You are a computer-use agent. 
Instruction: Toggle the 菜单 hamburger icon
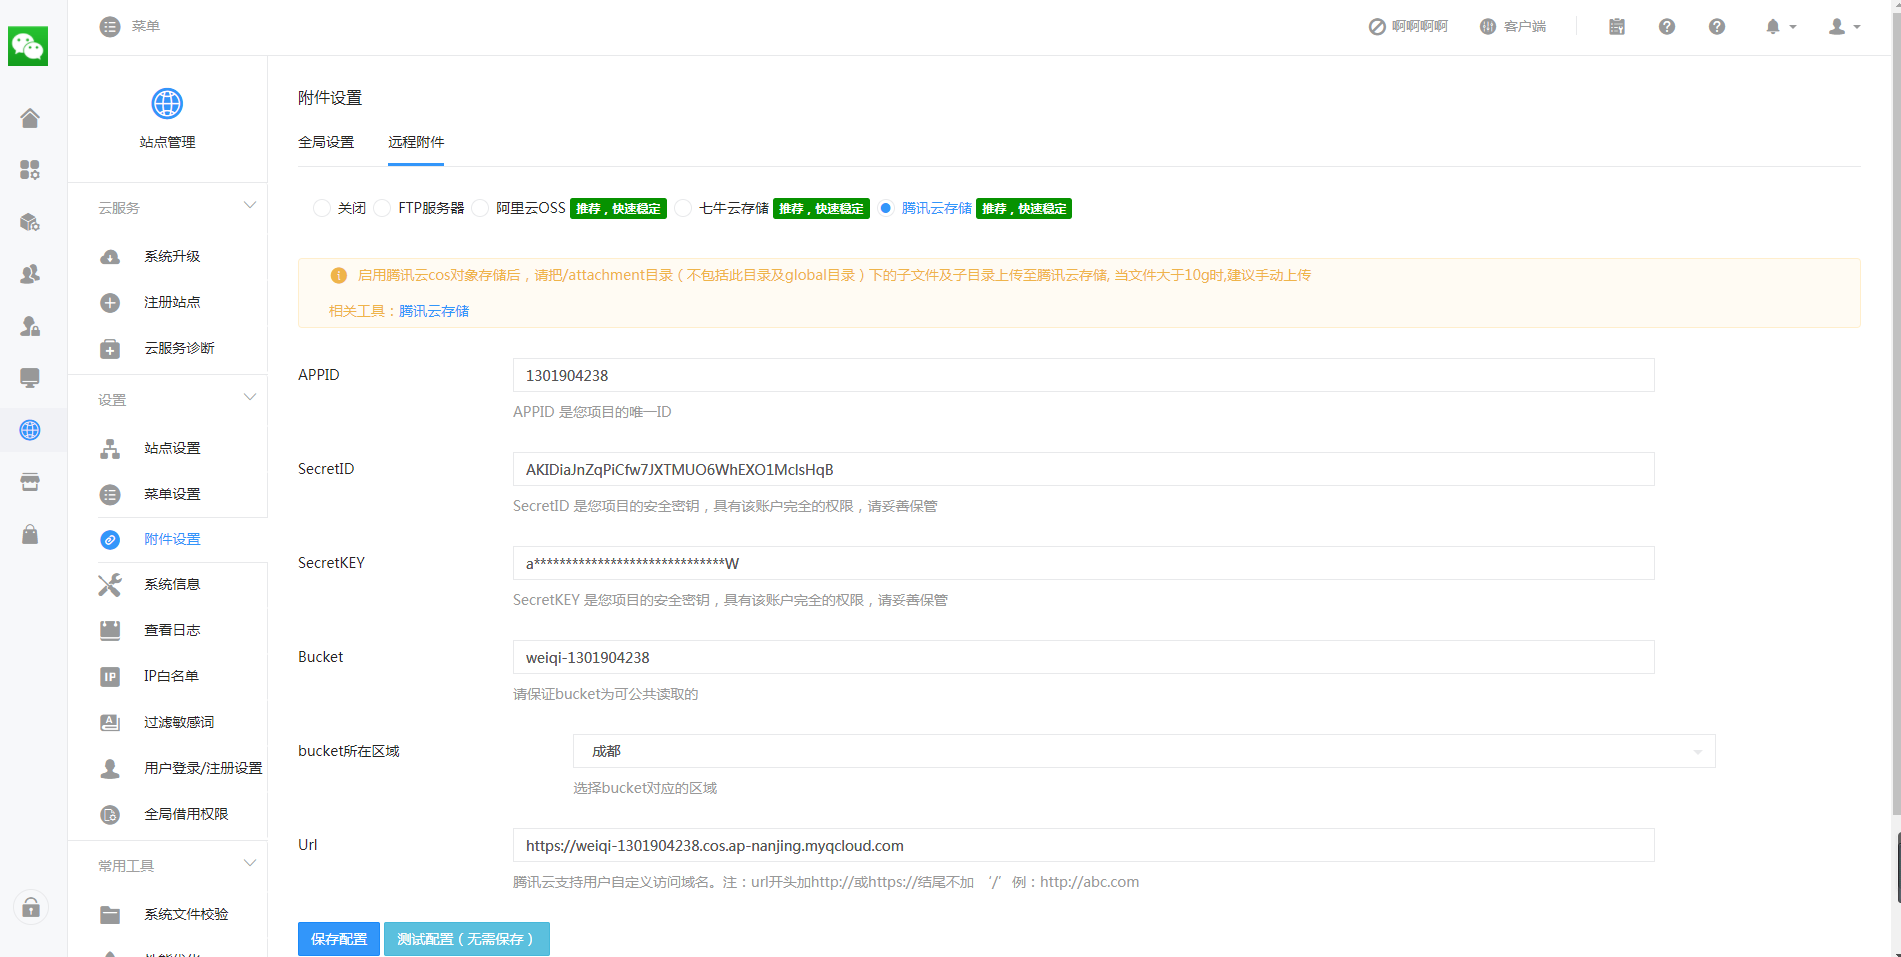pos(110,27)
